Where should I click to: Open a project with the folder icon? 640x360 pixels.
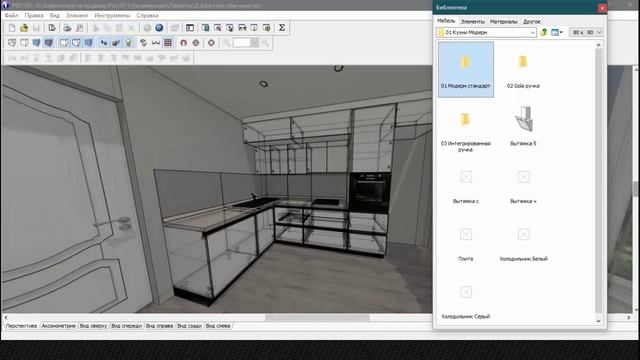coord(24,28)
